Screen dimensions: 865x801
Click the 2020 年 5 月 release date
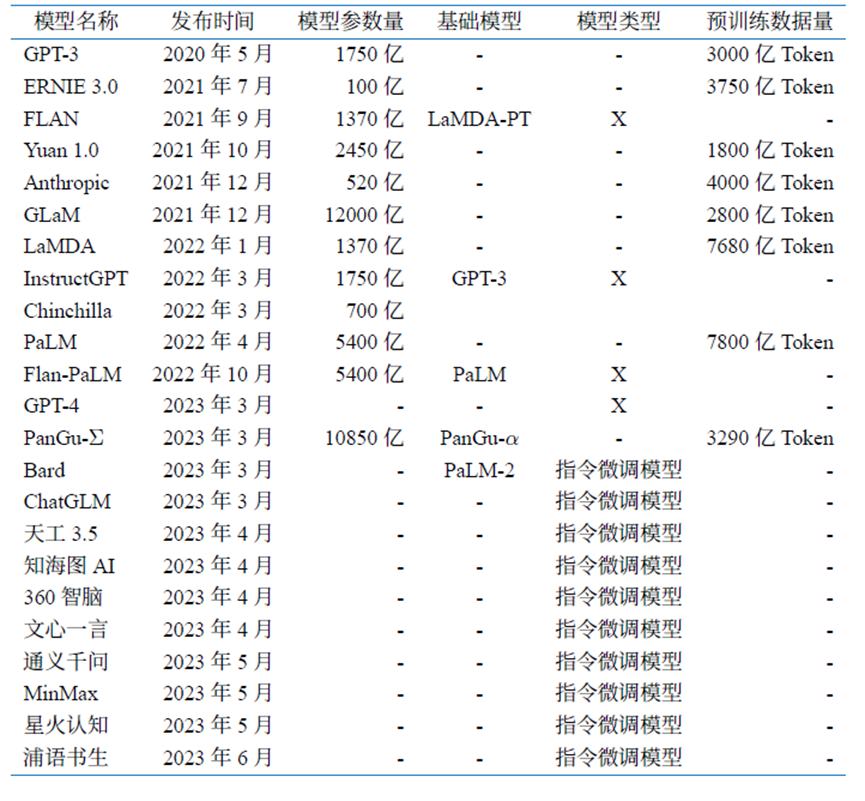point(218,54)
